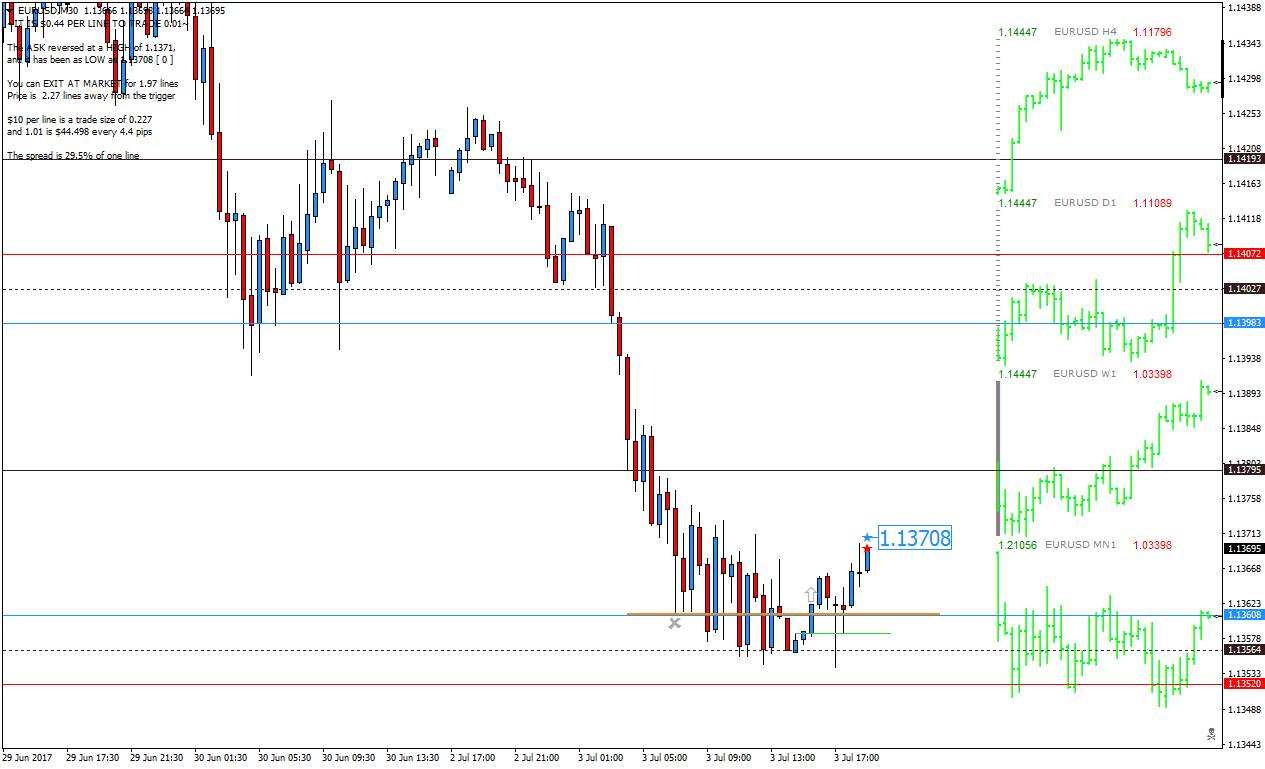Image resolution: width=1265 pixels, height=769 pixels.
Task: Click the blue 1.13983 price tag
Action: click(1244, 323)
